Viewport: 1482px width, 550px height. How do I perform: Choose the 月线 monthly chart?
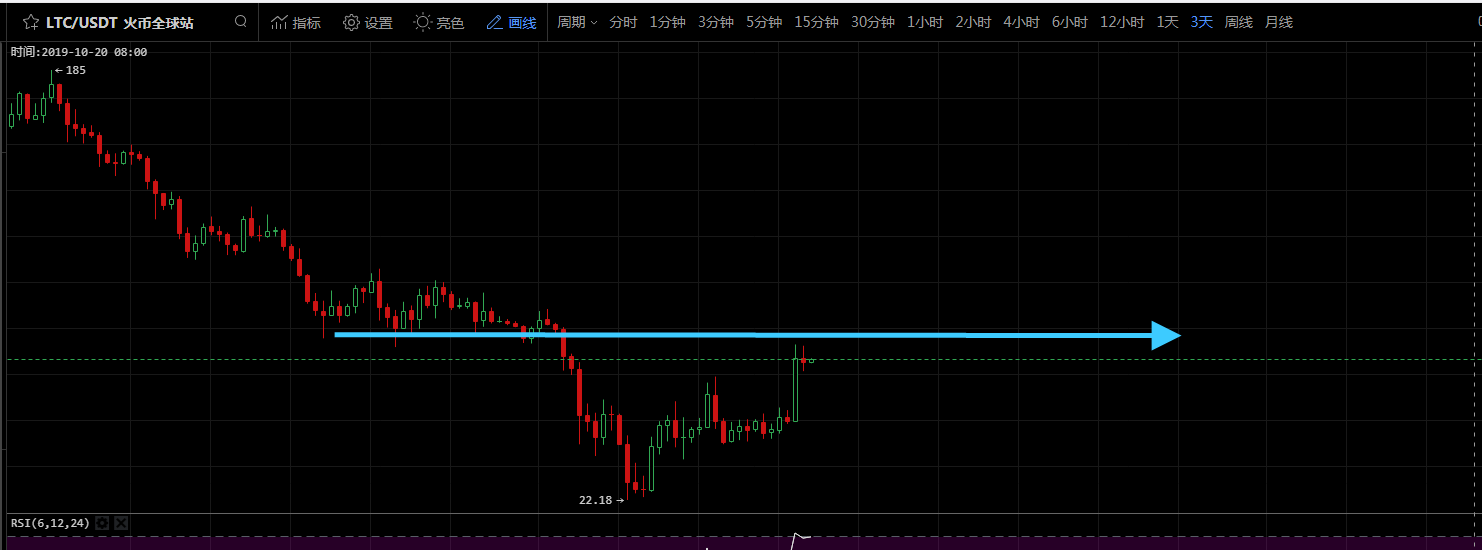tap(1279, 22)
